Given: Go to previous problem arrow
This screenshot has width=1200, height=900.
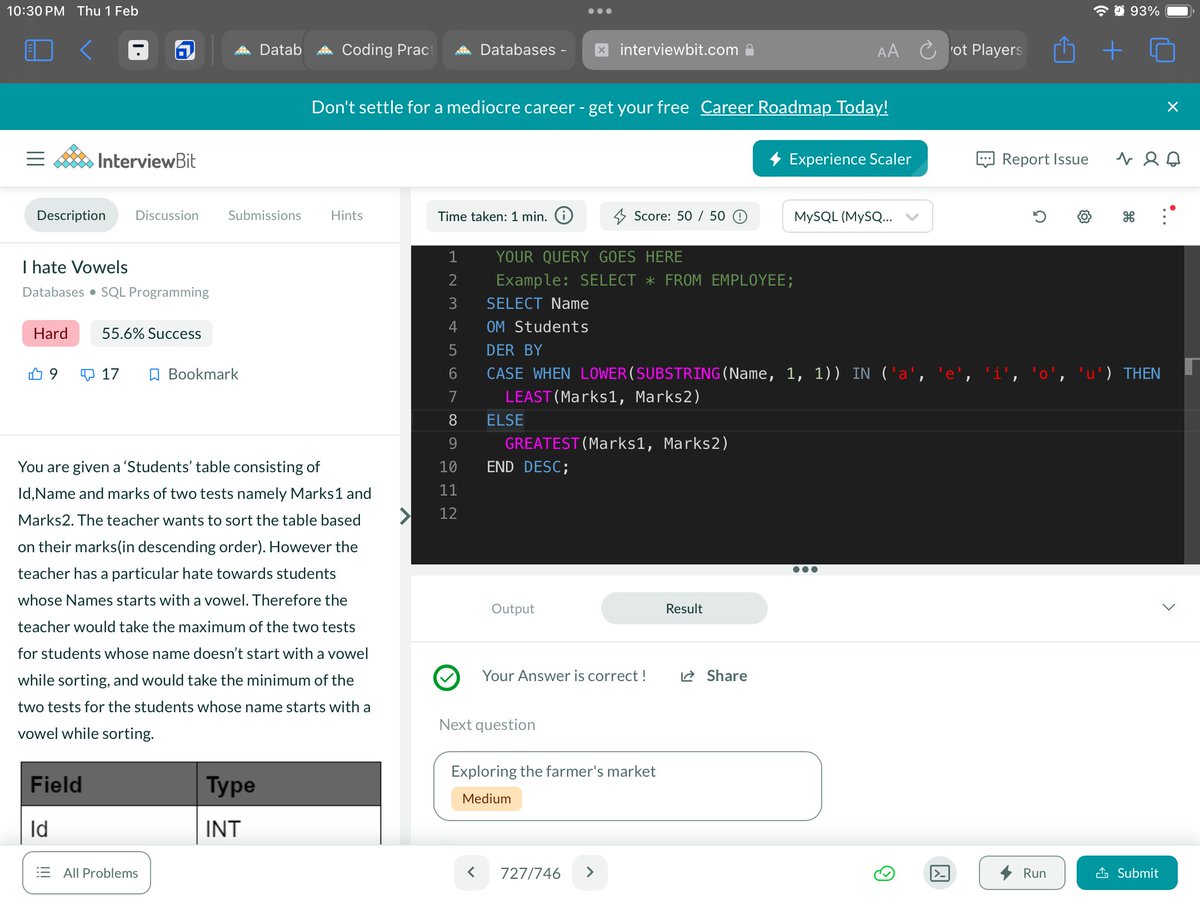Looking at the screenshot, I should [471, 872].
